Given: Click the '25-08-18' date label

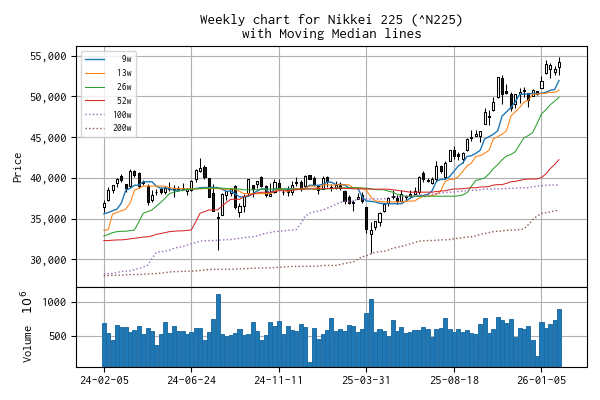Looking at the screenshot, I should coord(454,380).
